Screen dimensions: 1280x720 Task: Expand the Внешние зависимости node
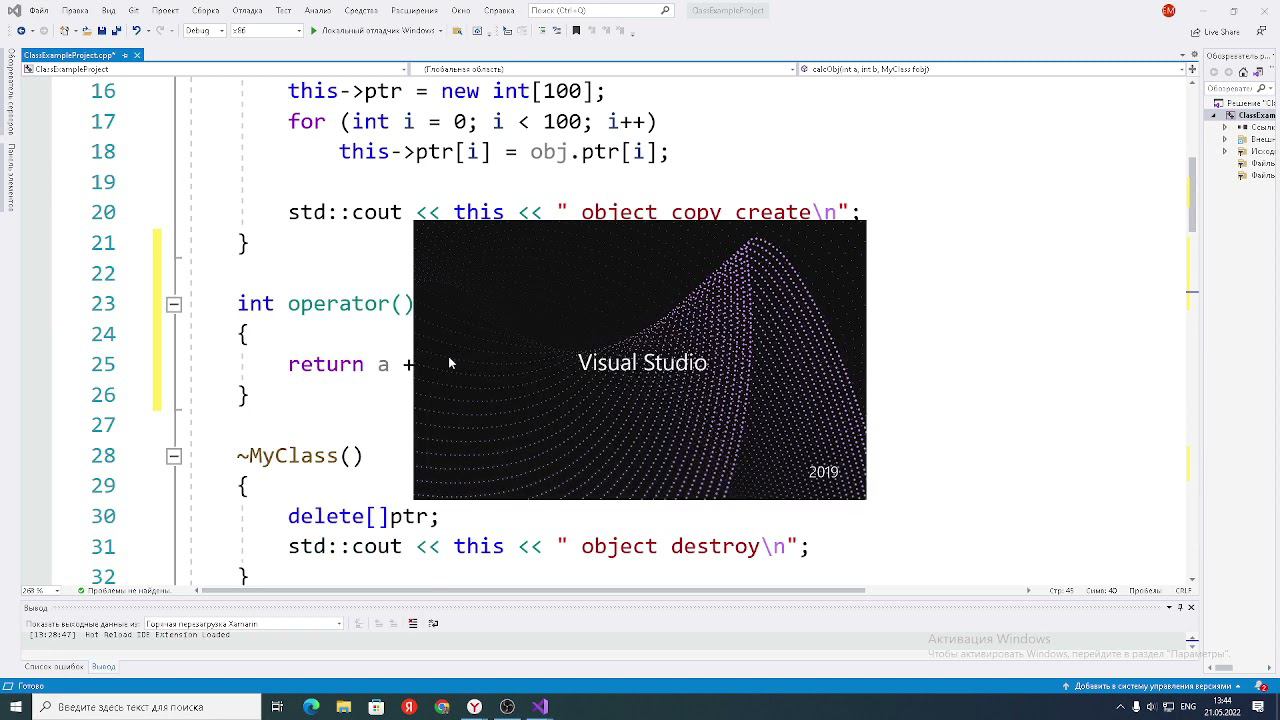1225,139
